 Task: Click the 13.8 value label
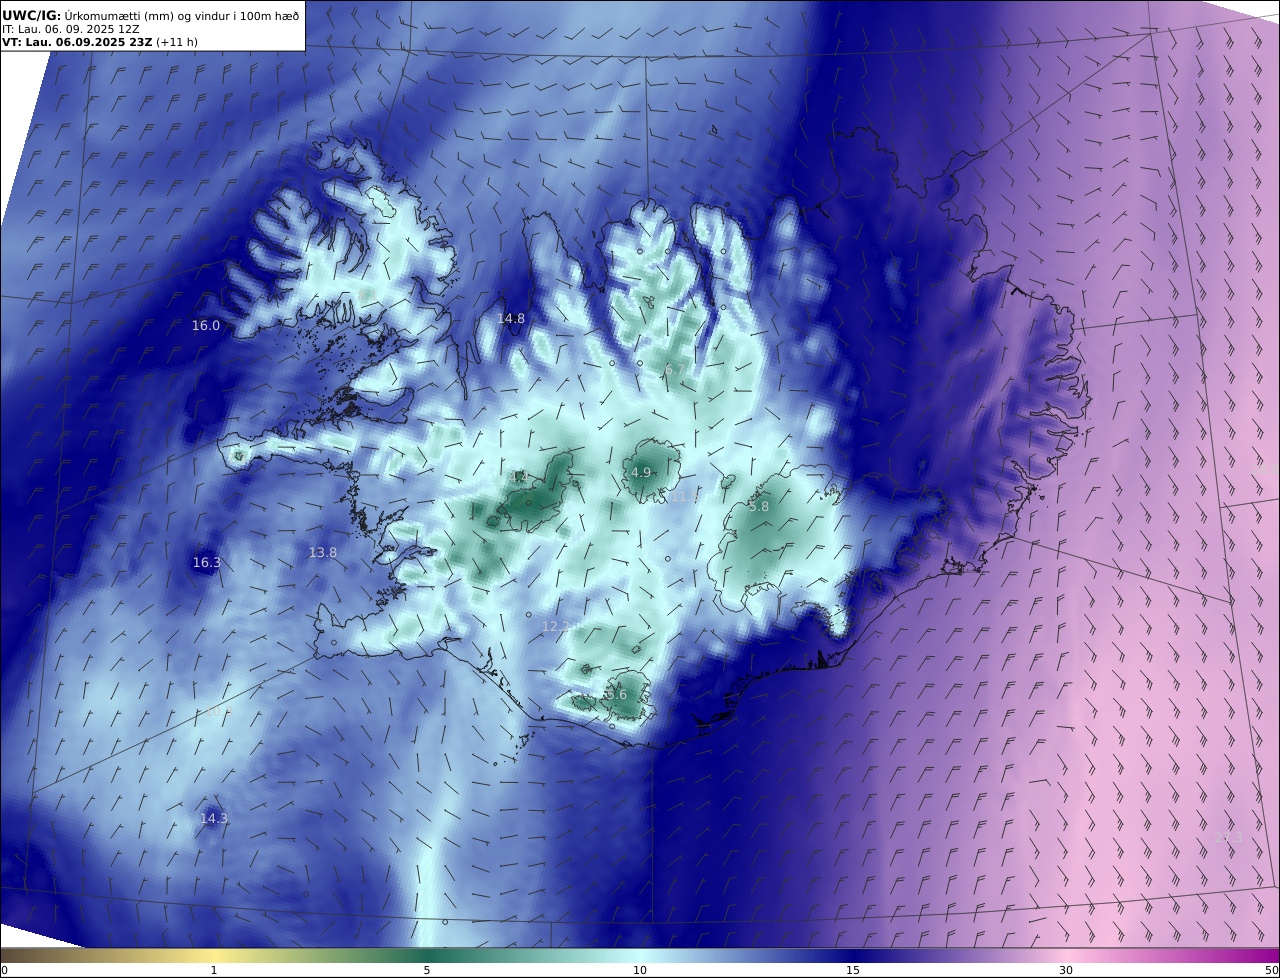point(323,553)
